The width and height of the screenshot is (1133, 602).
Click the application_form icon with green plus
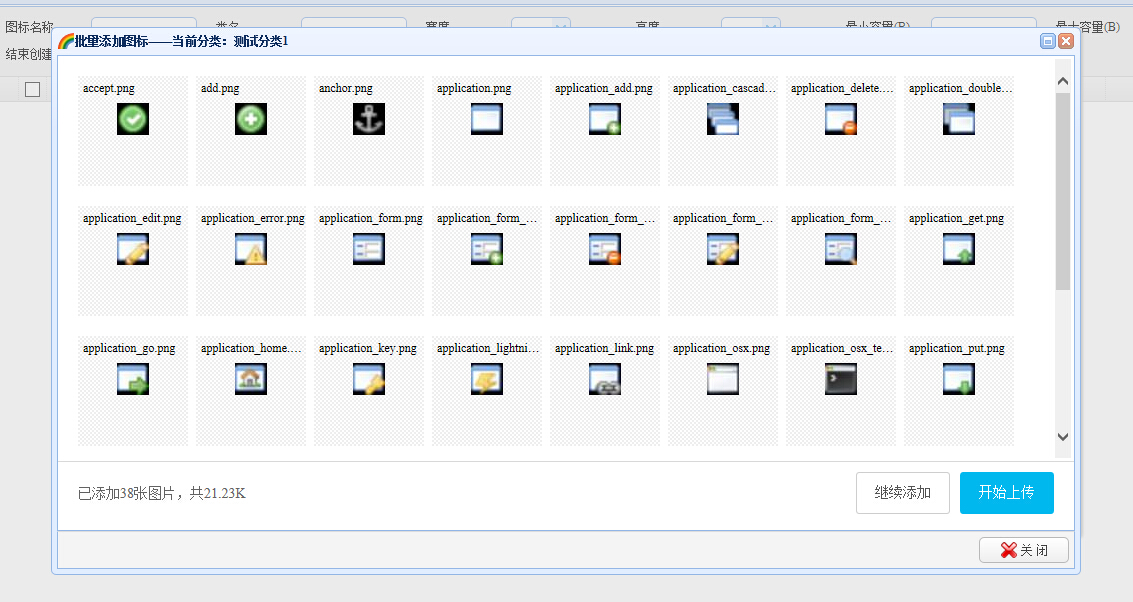487,249
